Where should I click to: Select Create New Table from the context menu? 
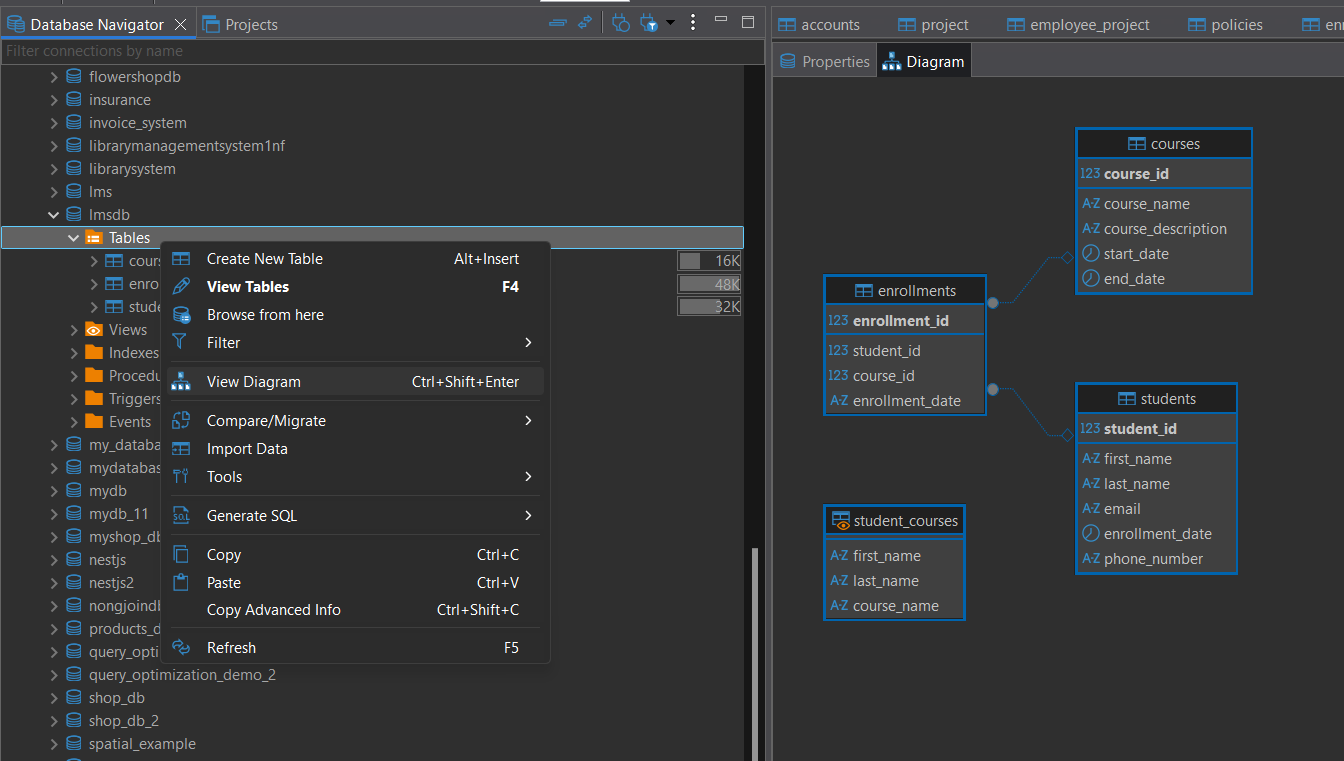pos(264,258)
